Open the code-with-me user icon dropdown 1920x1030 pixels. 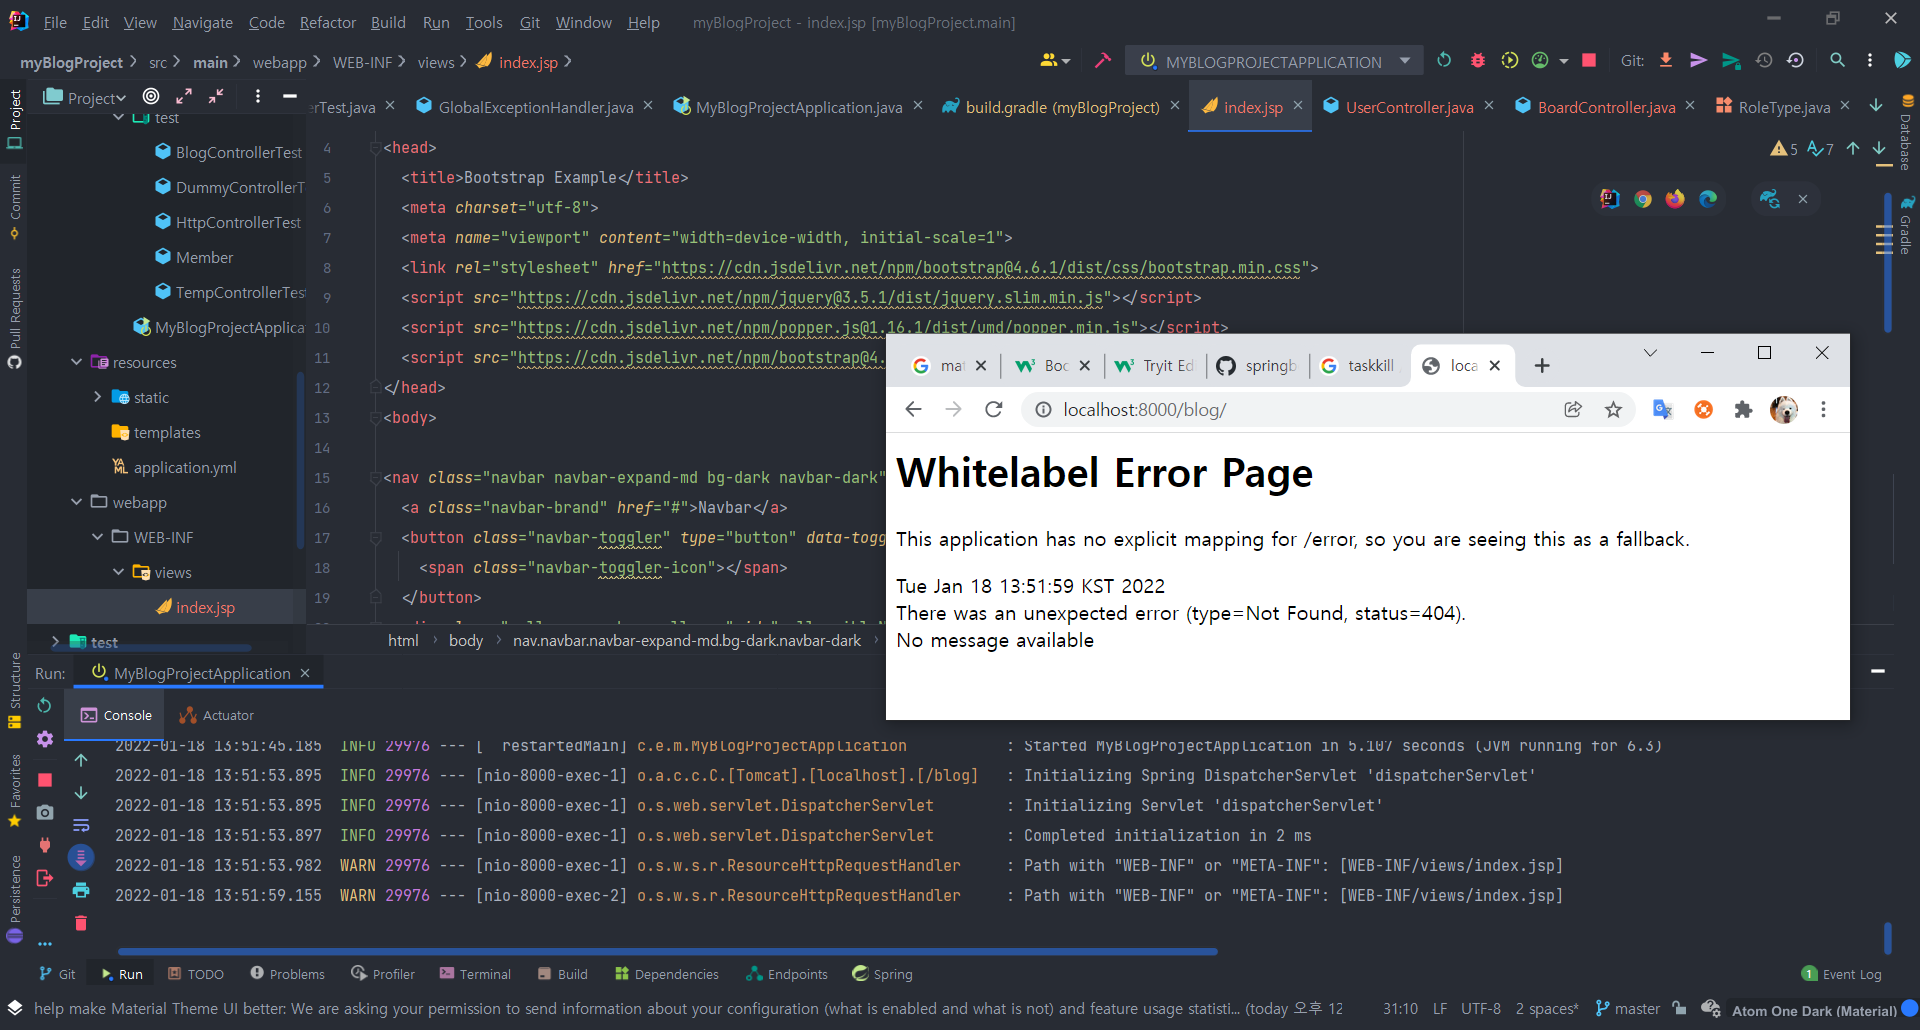[x=1055, y=61]
